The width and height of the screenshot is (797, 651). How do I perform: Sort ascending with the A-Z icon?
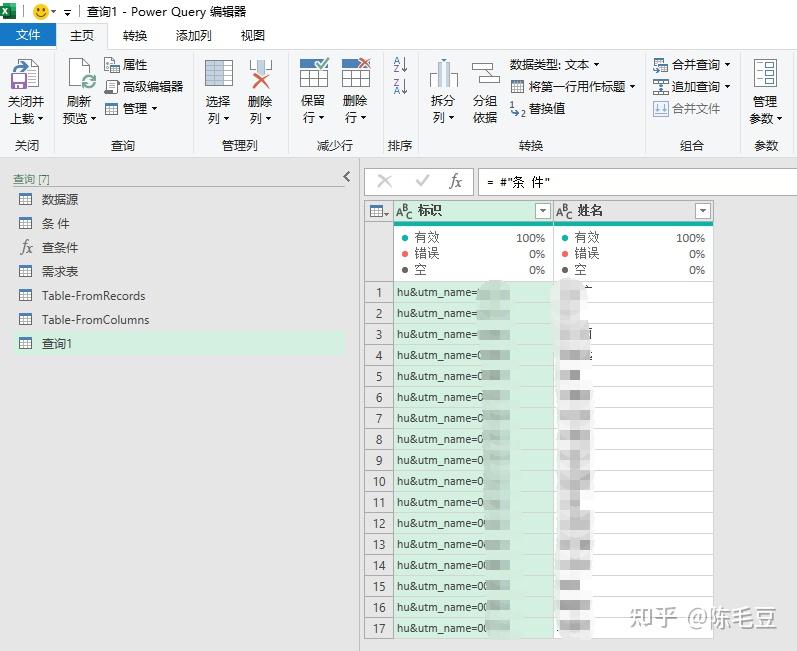tap(400, 65)
